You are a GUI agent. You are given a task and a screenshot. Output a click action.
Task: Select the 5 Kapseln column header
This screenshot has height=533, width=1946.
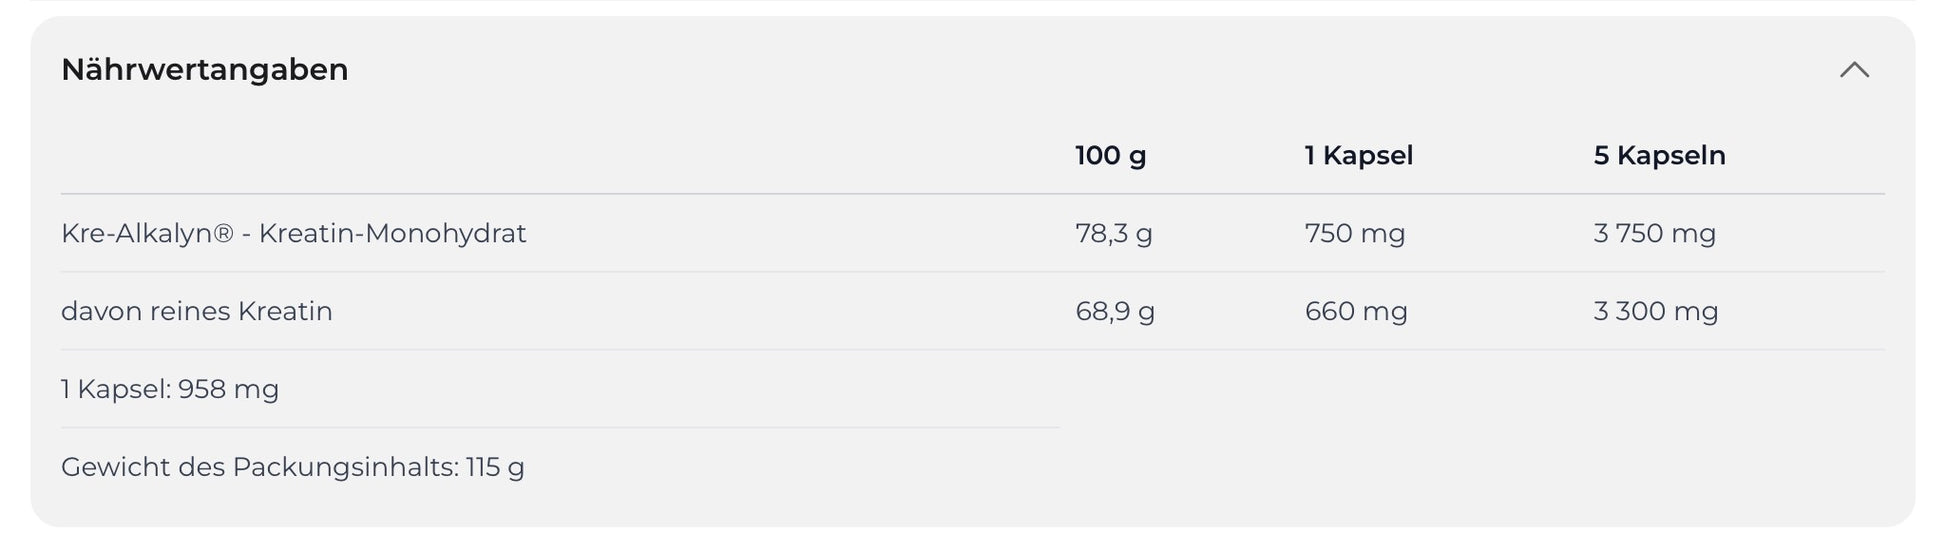(1659, 156)
